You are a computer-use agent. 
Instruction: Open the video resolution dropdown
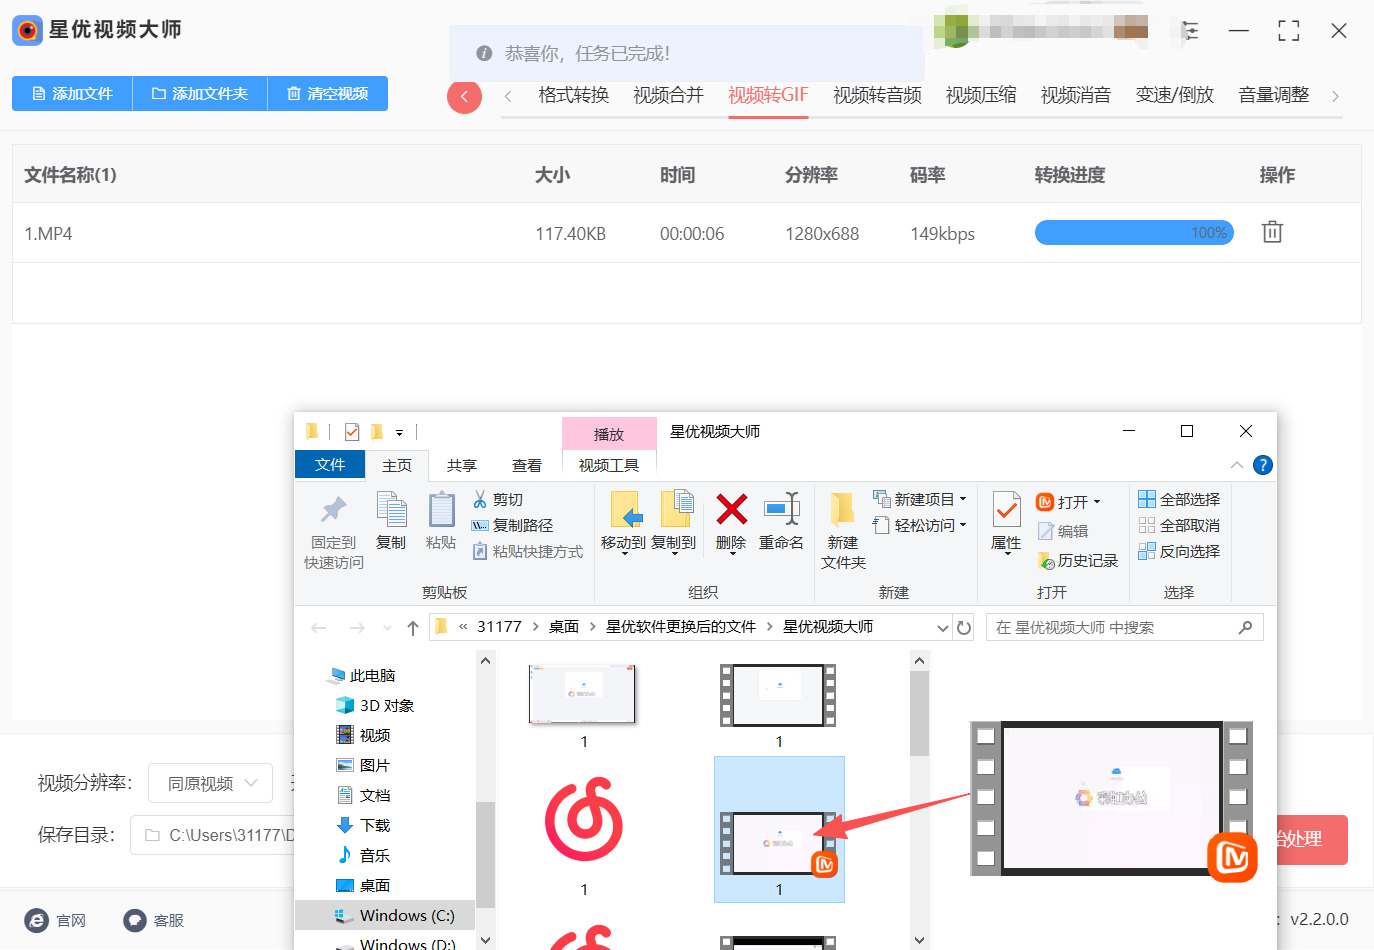coord(210,783)
